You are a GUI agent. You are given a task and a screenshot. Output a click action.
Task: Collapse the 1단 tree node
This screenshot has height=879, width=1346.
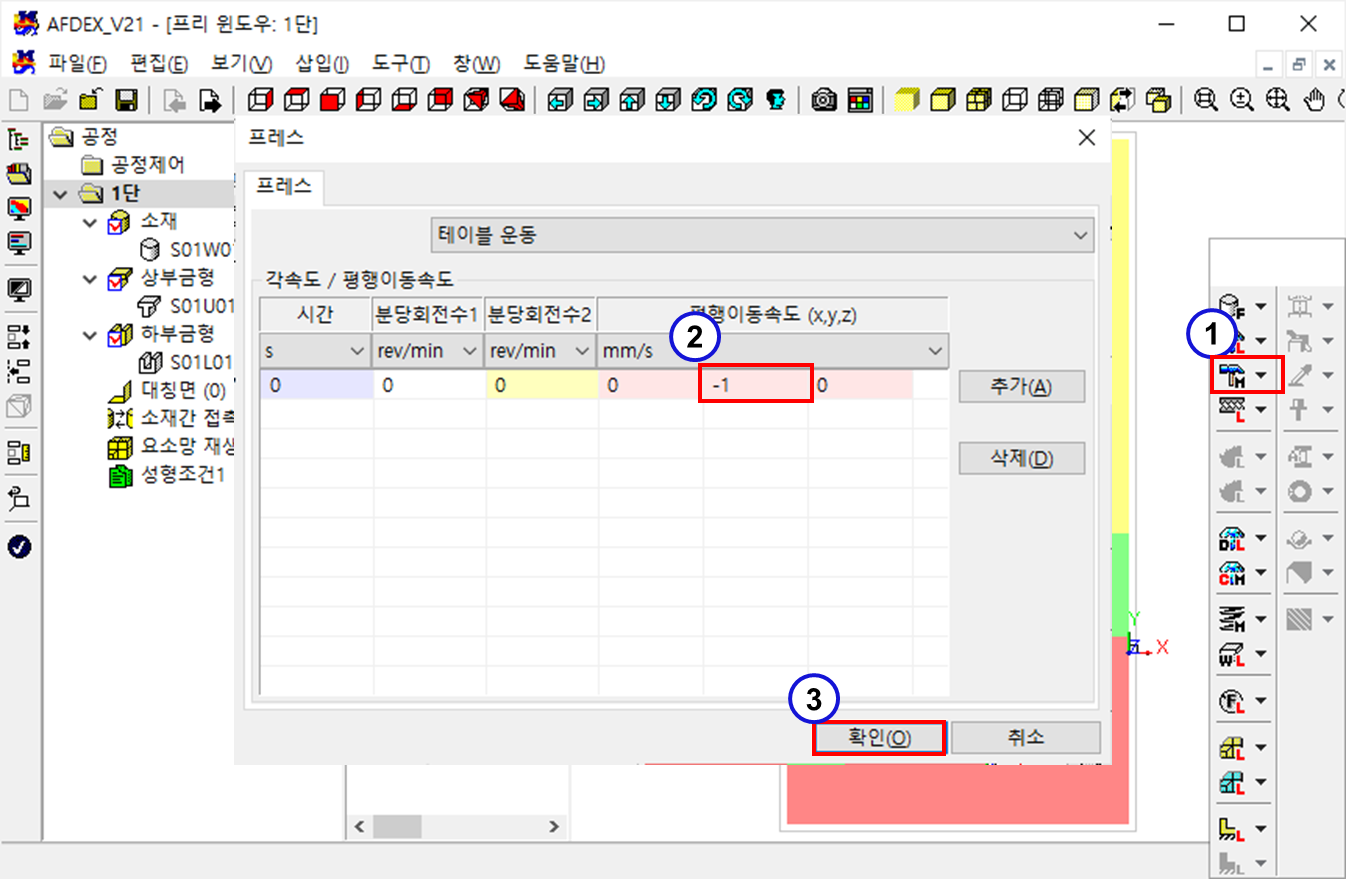click(x=58, y=194)
